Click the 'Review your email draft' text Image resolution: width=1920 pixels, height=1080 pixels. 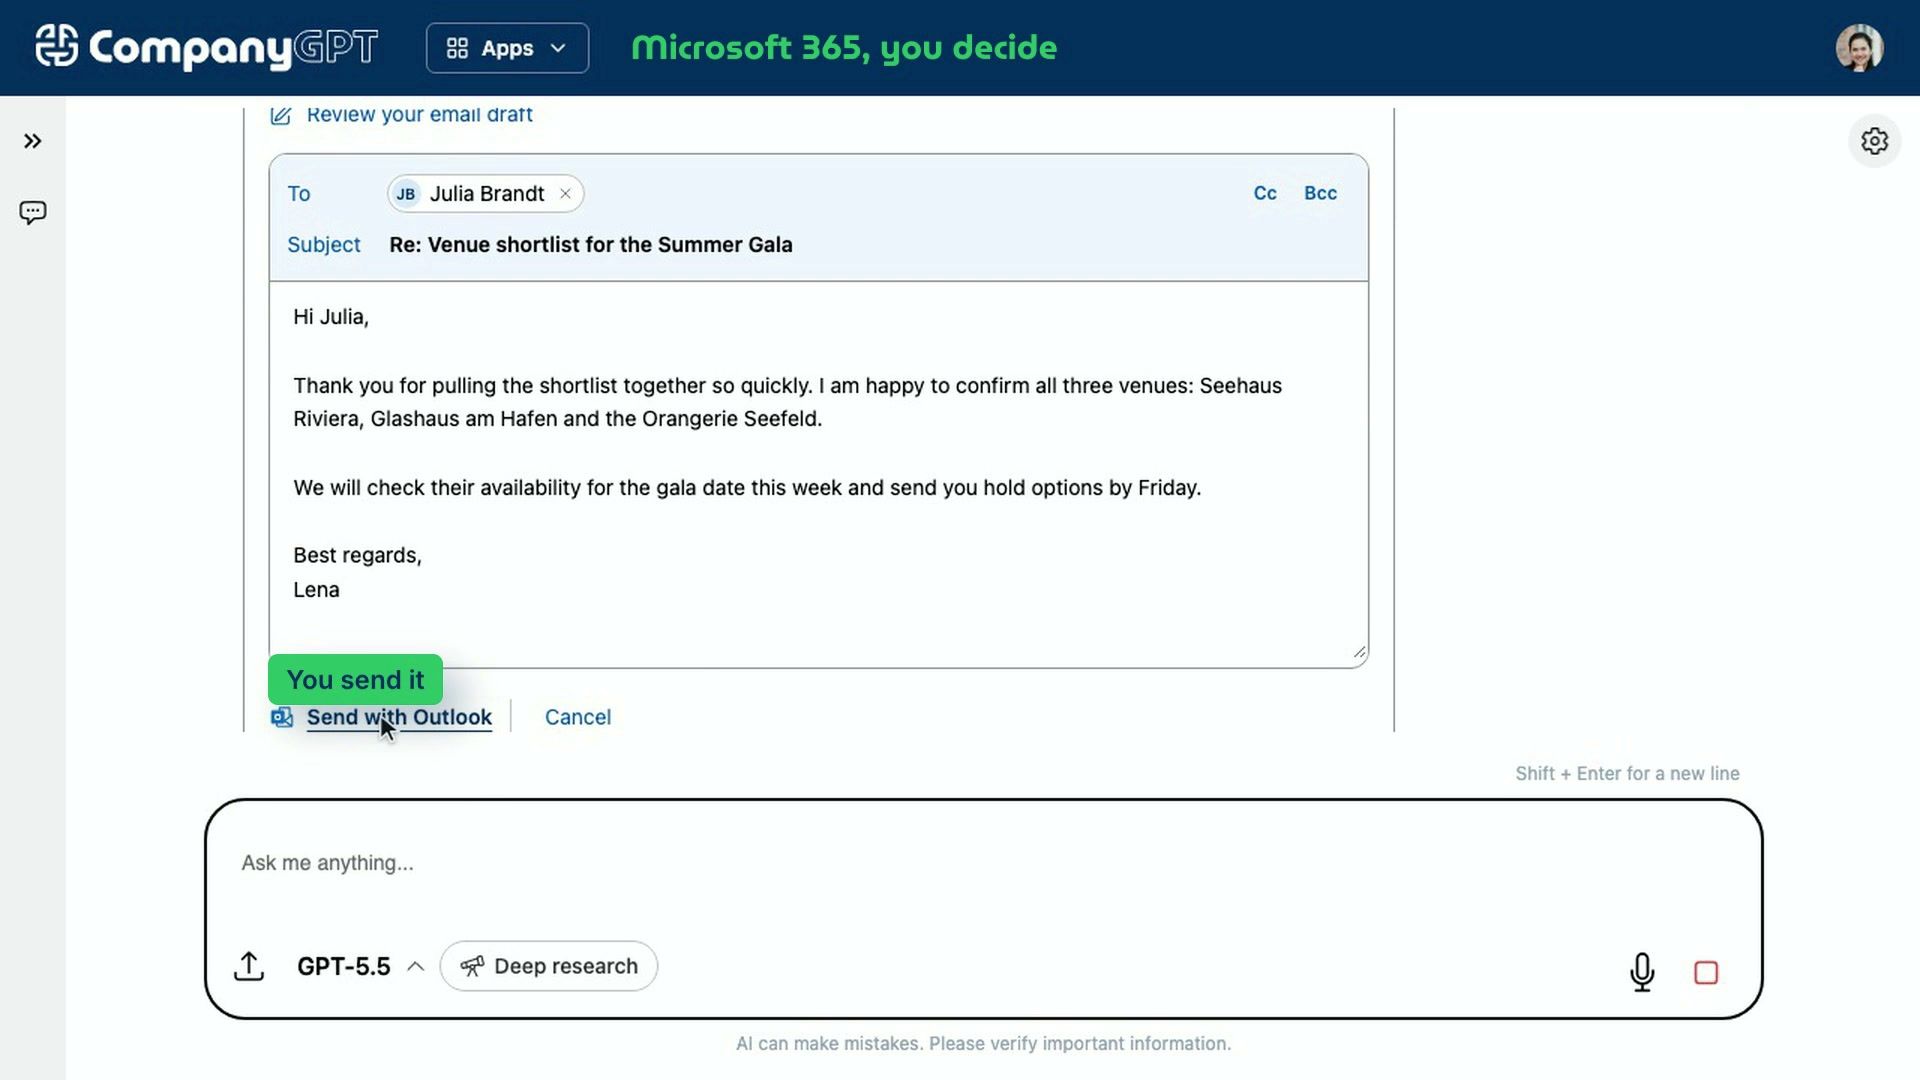(419, 115)
